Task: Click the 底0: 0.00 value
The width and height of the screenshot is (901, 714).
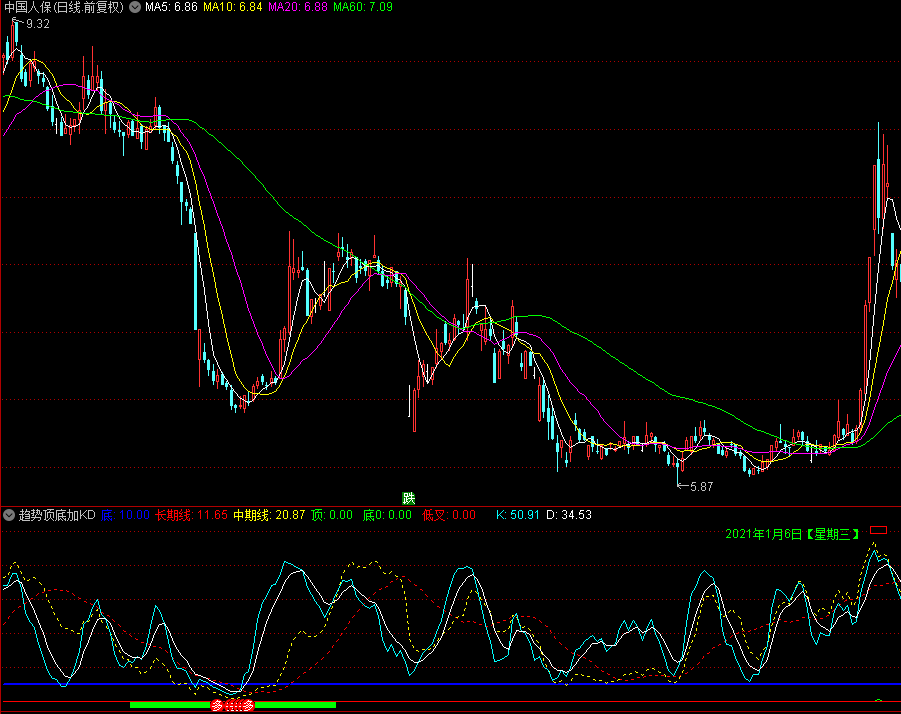Action: point(387,515)
